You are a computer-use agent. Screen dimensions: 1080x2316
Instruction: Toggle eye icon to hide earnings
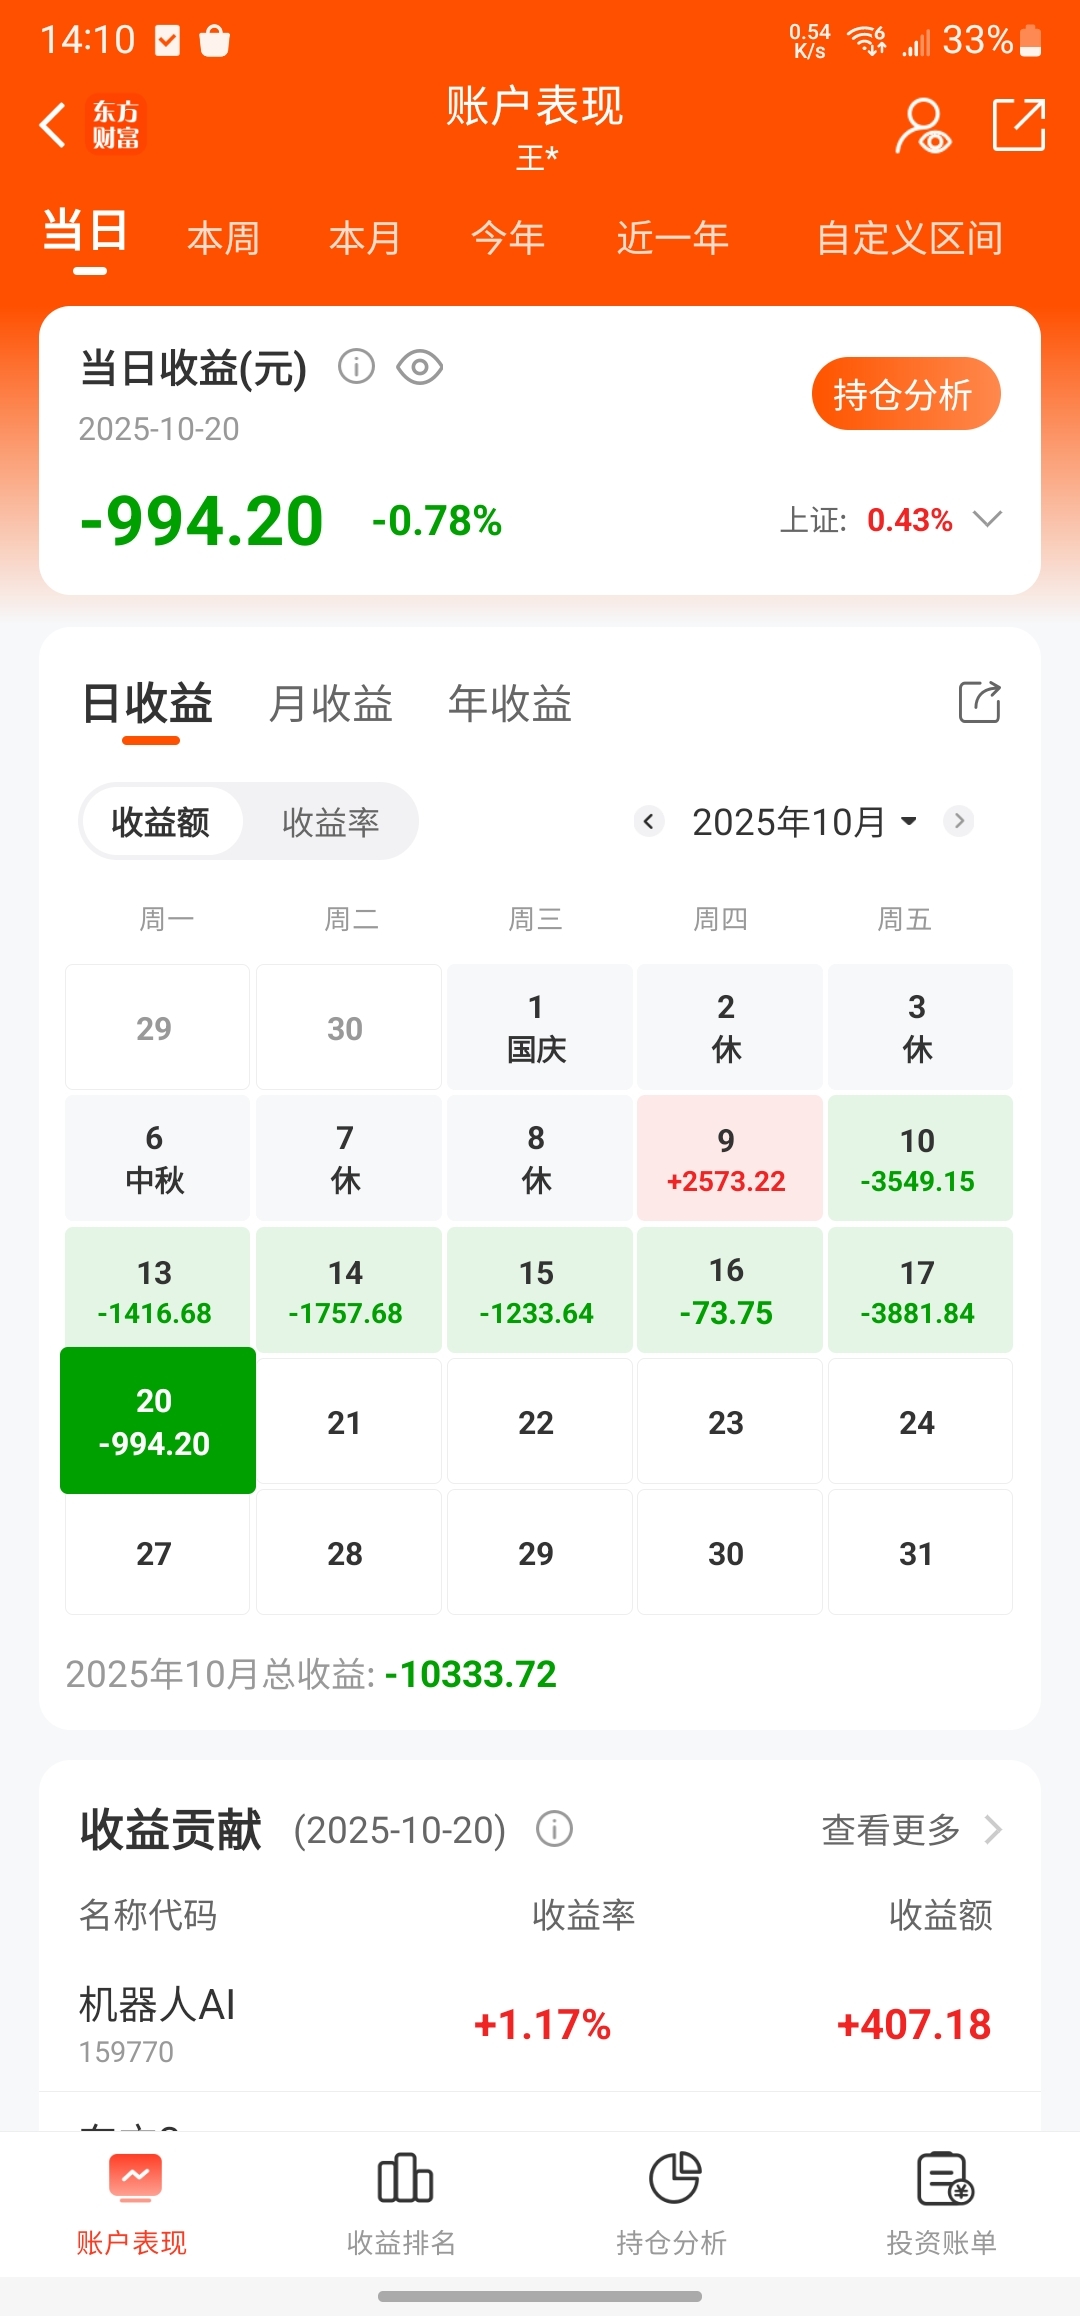pyautogui.click(x=420, y=367)
